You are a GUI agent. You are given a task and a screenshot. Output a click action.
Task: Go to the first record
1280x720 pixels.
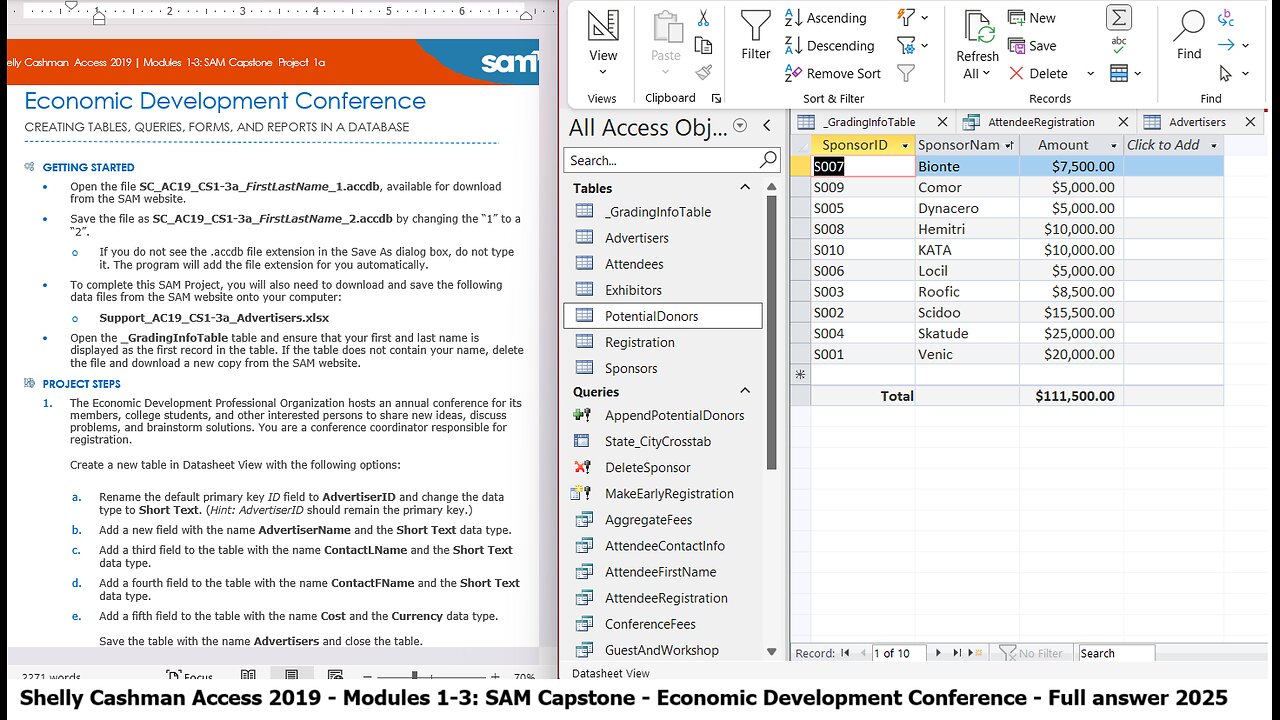[x=846, y=653]
